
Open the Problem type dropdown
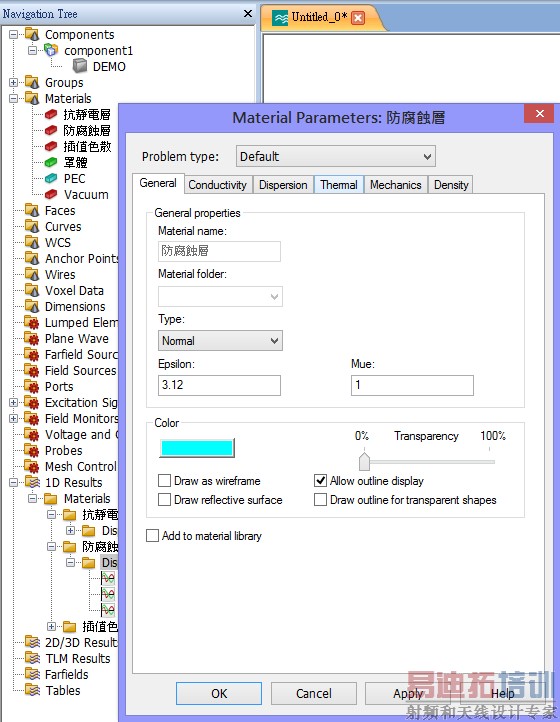coord(336,157)
